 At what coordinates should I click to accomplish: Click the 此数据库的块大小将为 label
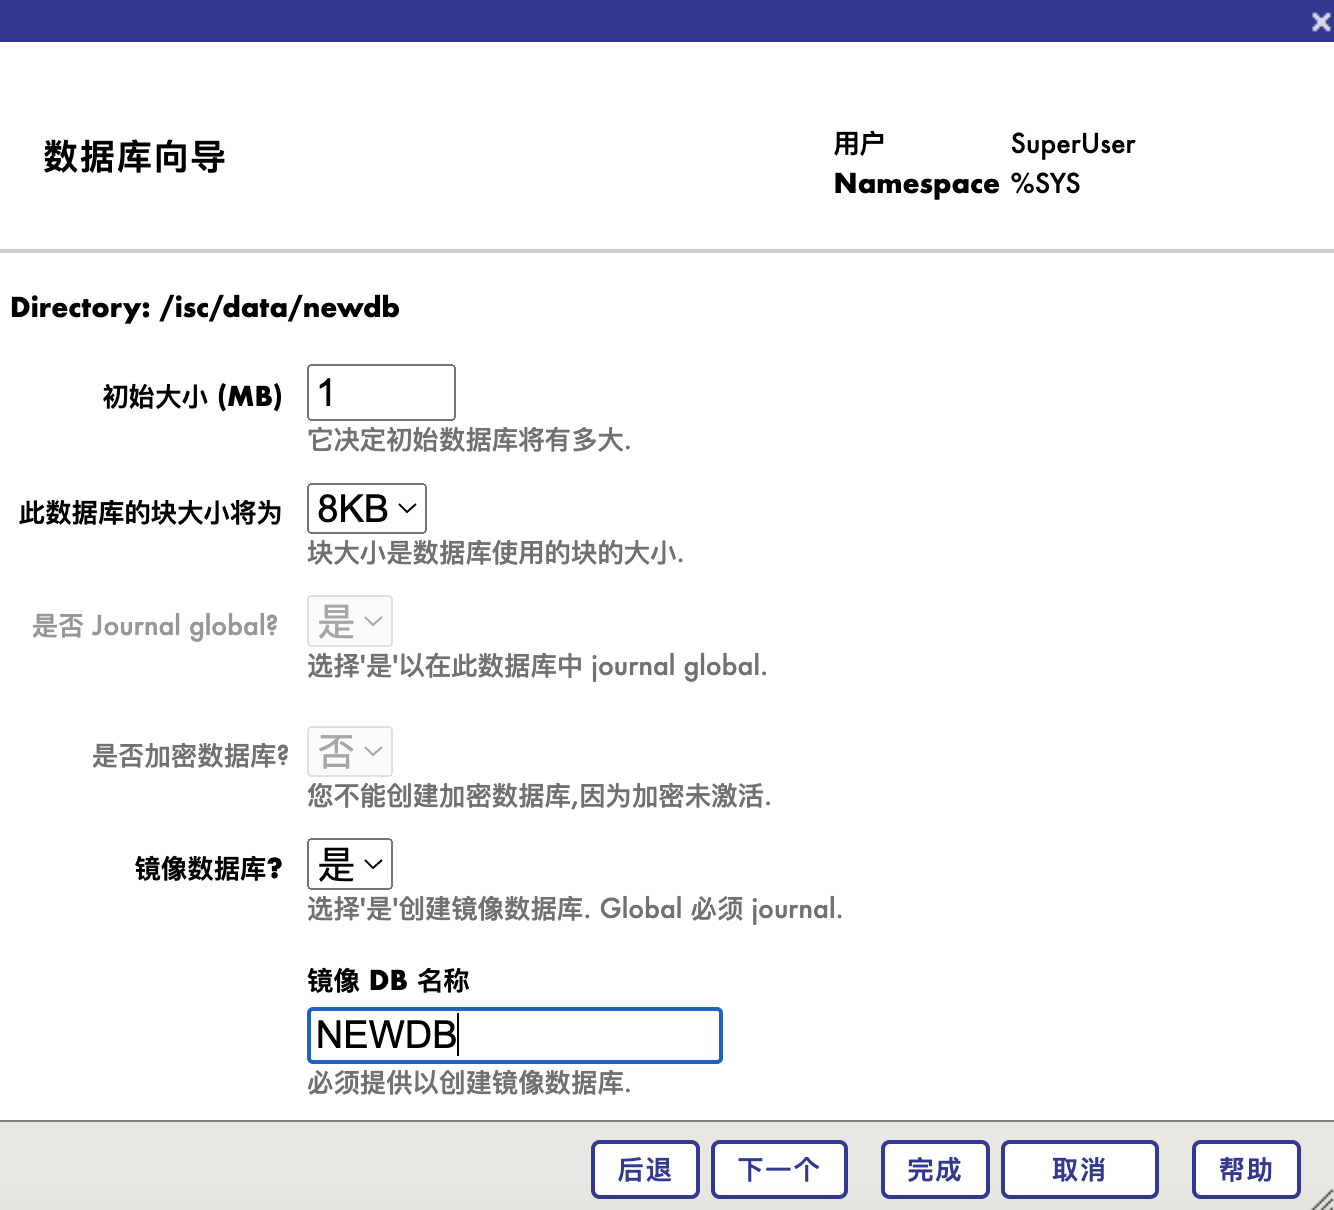coord(150,513)
